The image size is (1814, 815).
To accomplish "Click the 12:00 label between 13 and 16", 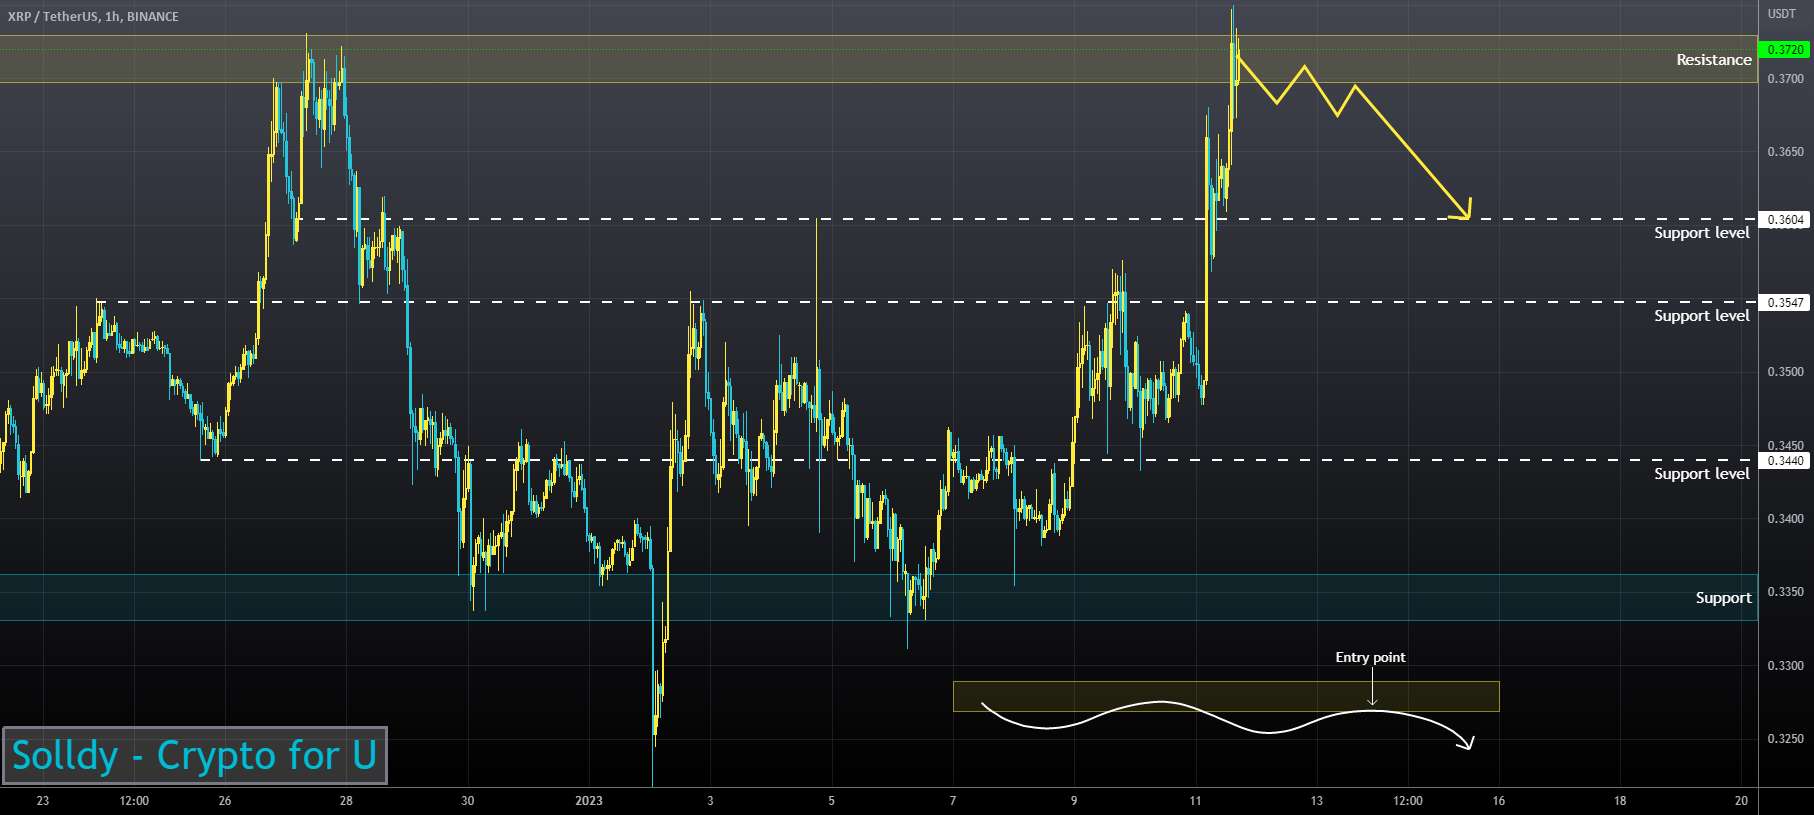I will pos(1408,801).
